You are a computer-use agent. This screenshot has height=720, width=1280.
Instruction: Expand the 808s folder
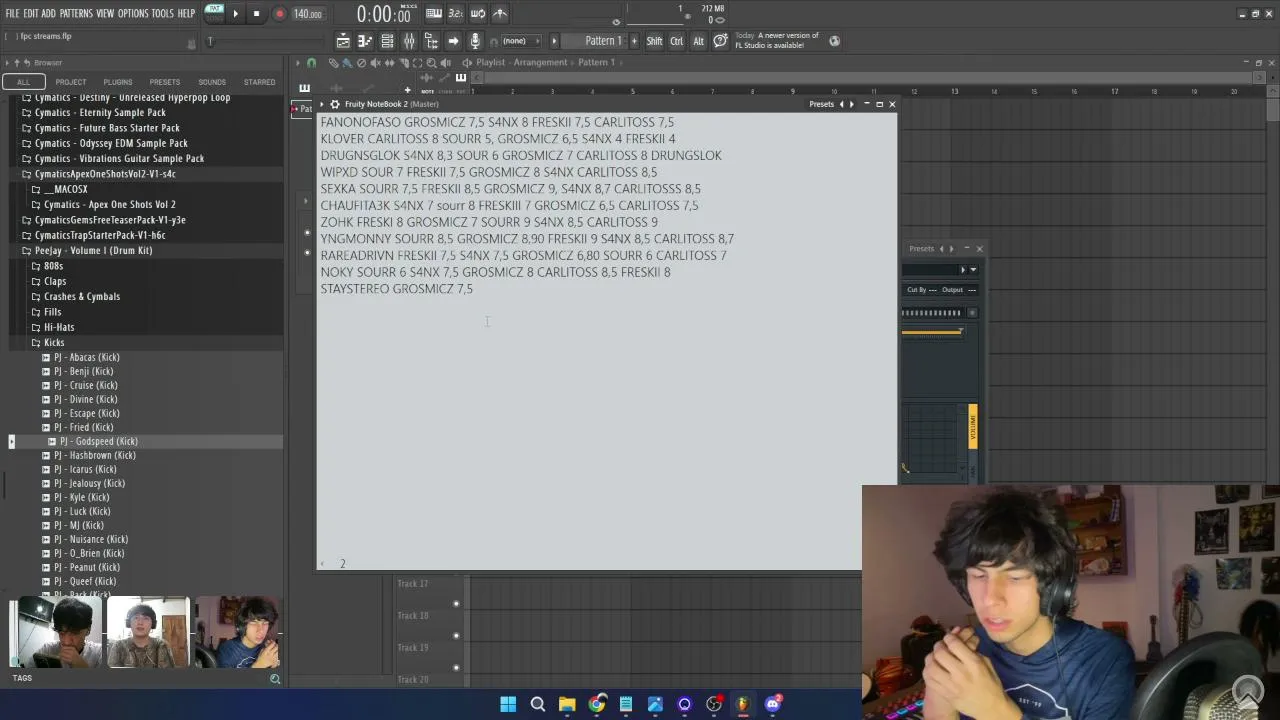tap(53, 266)
